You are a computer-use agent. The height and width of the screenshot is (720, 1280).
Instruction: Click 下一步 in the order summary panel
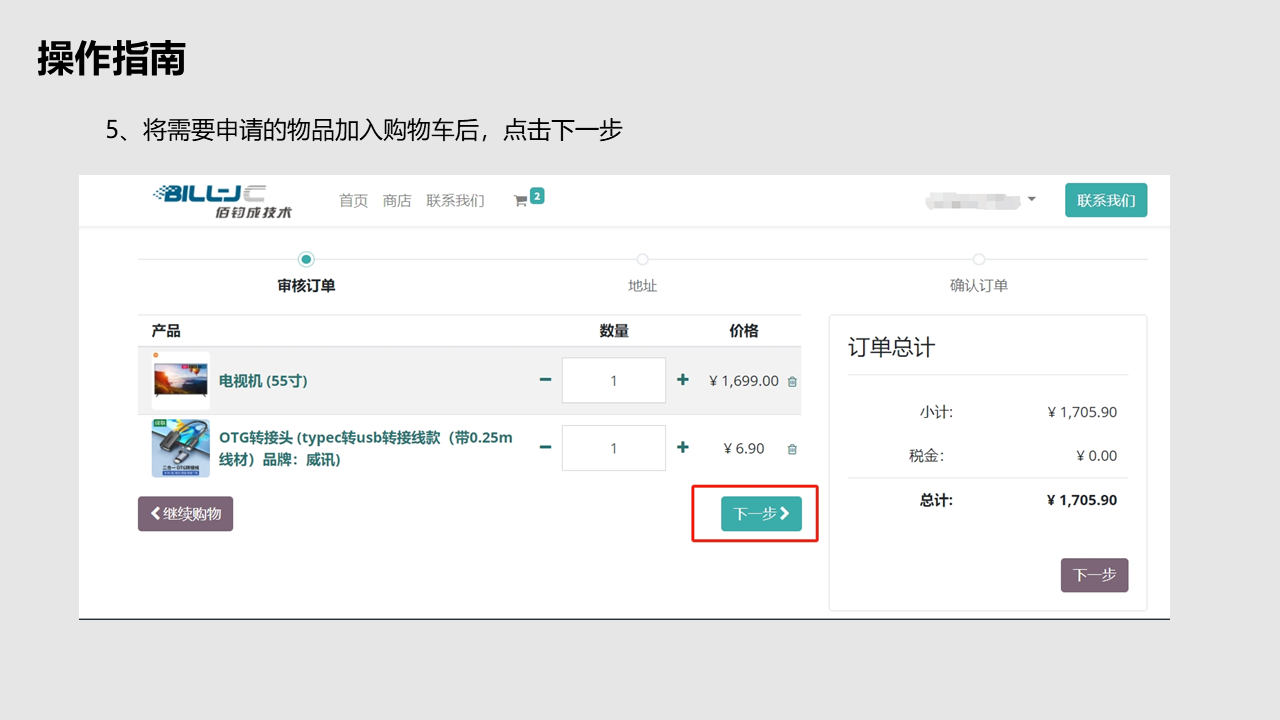click(x=1094, y=575)
